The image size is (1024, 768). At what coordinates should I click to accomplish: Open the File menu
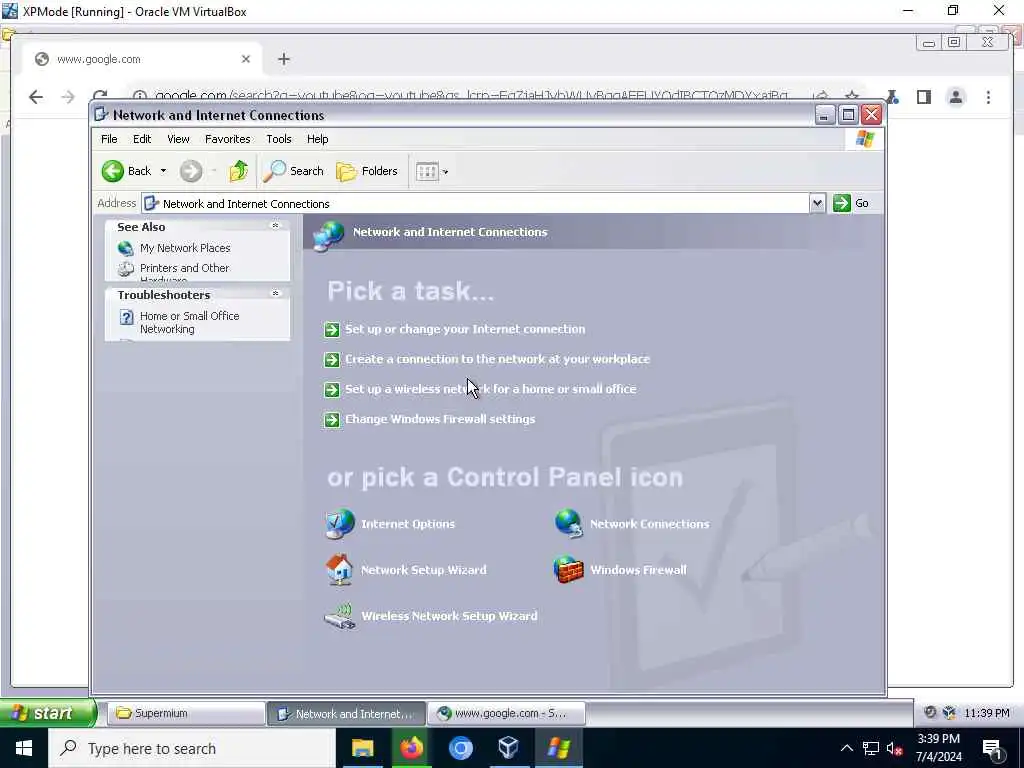109,139
